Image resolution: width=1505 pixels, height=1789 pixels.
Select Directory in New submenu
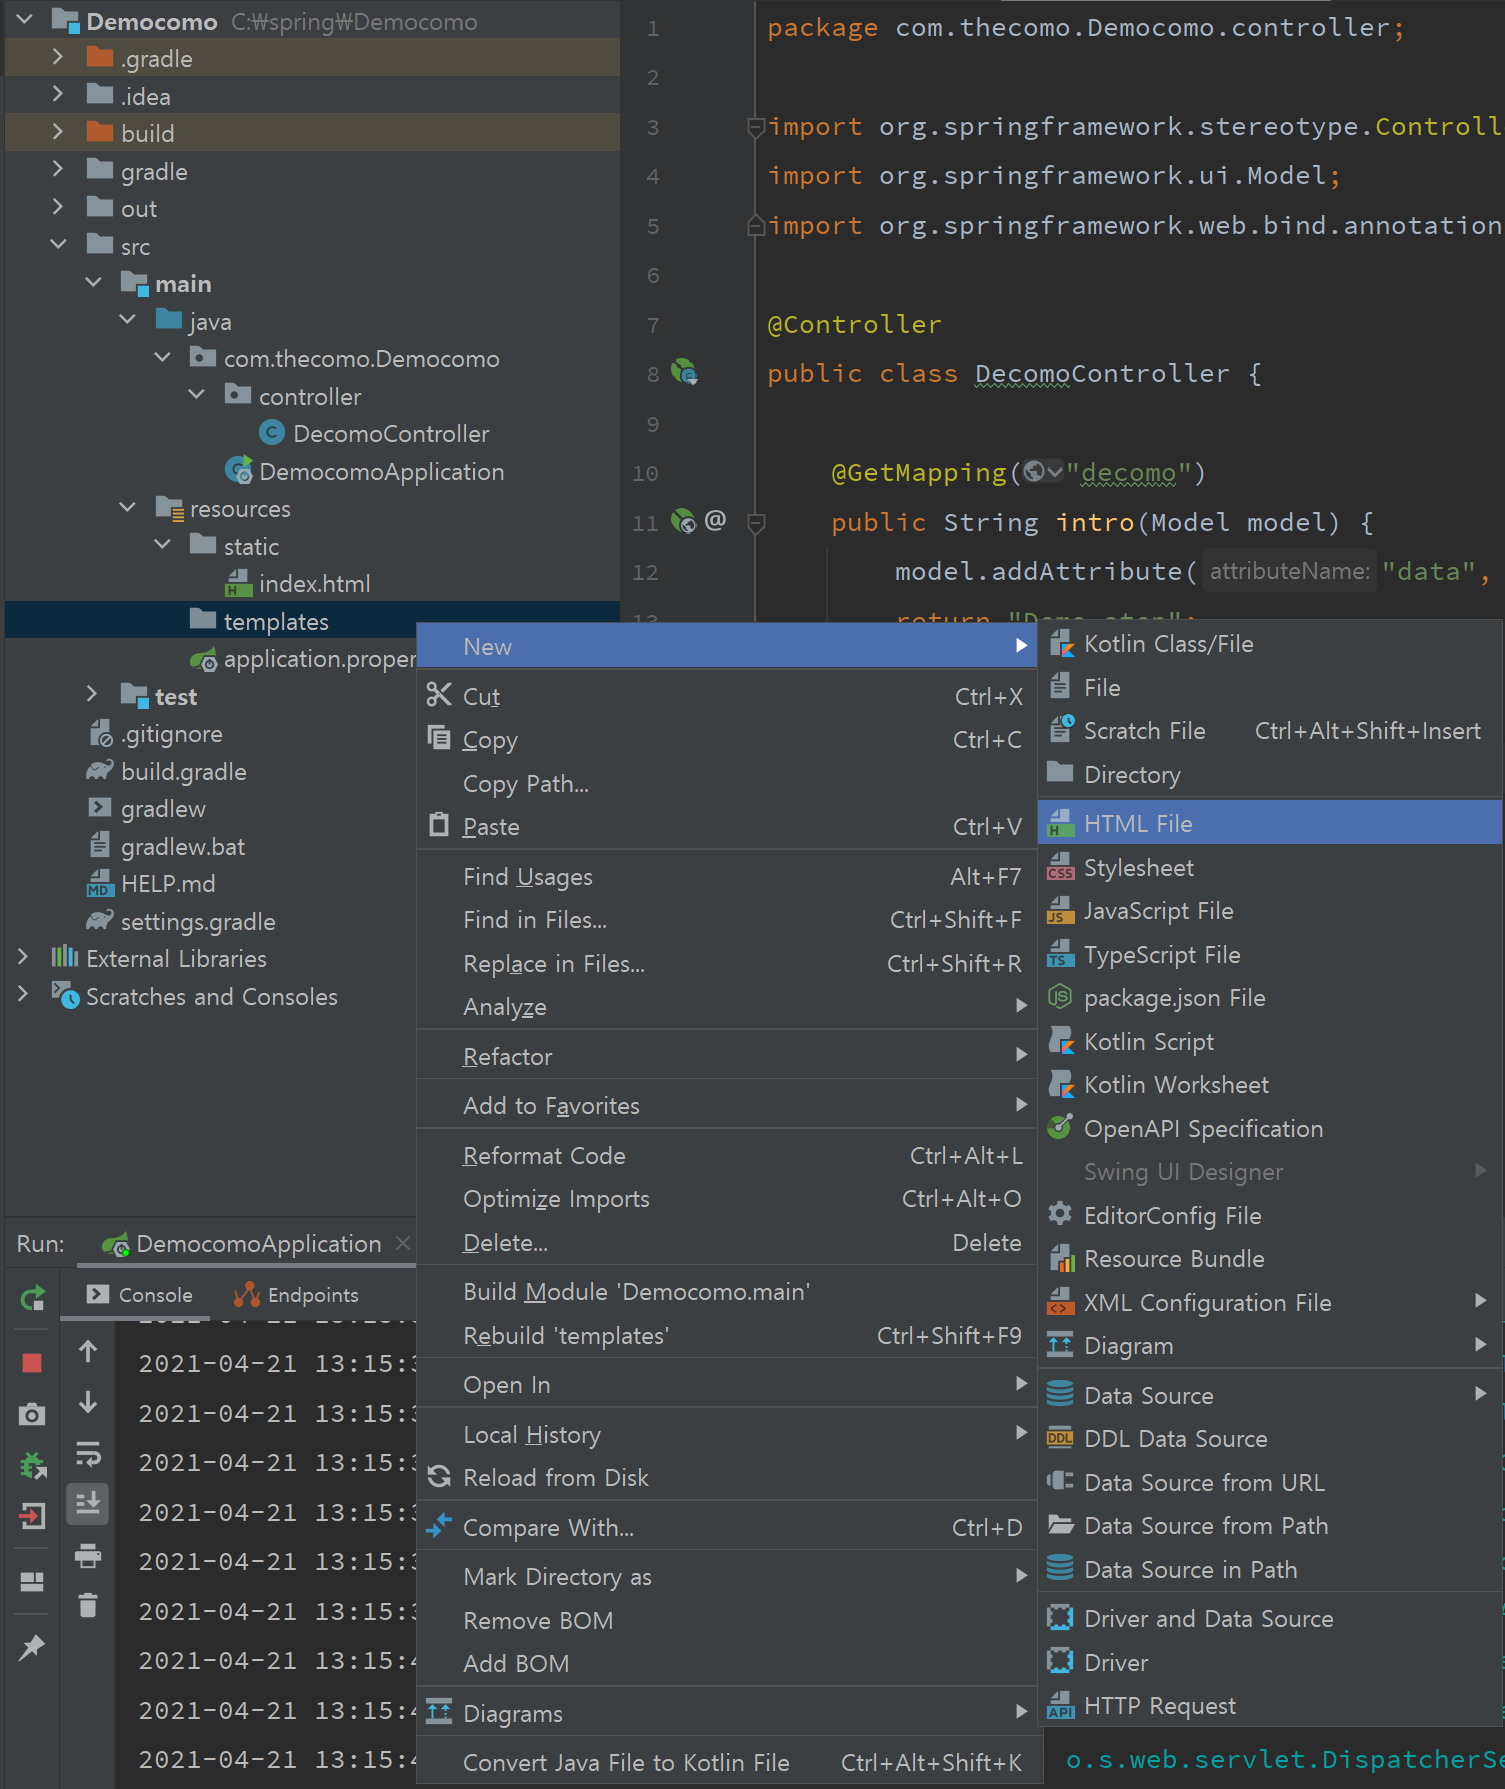click(1270, 775)
